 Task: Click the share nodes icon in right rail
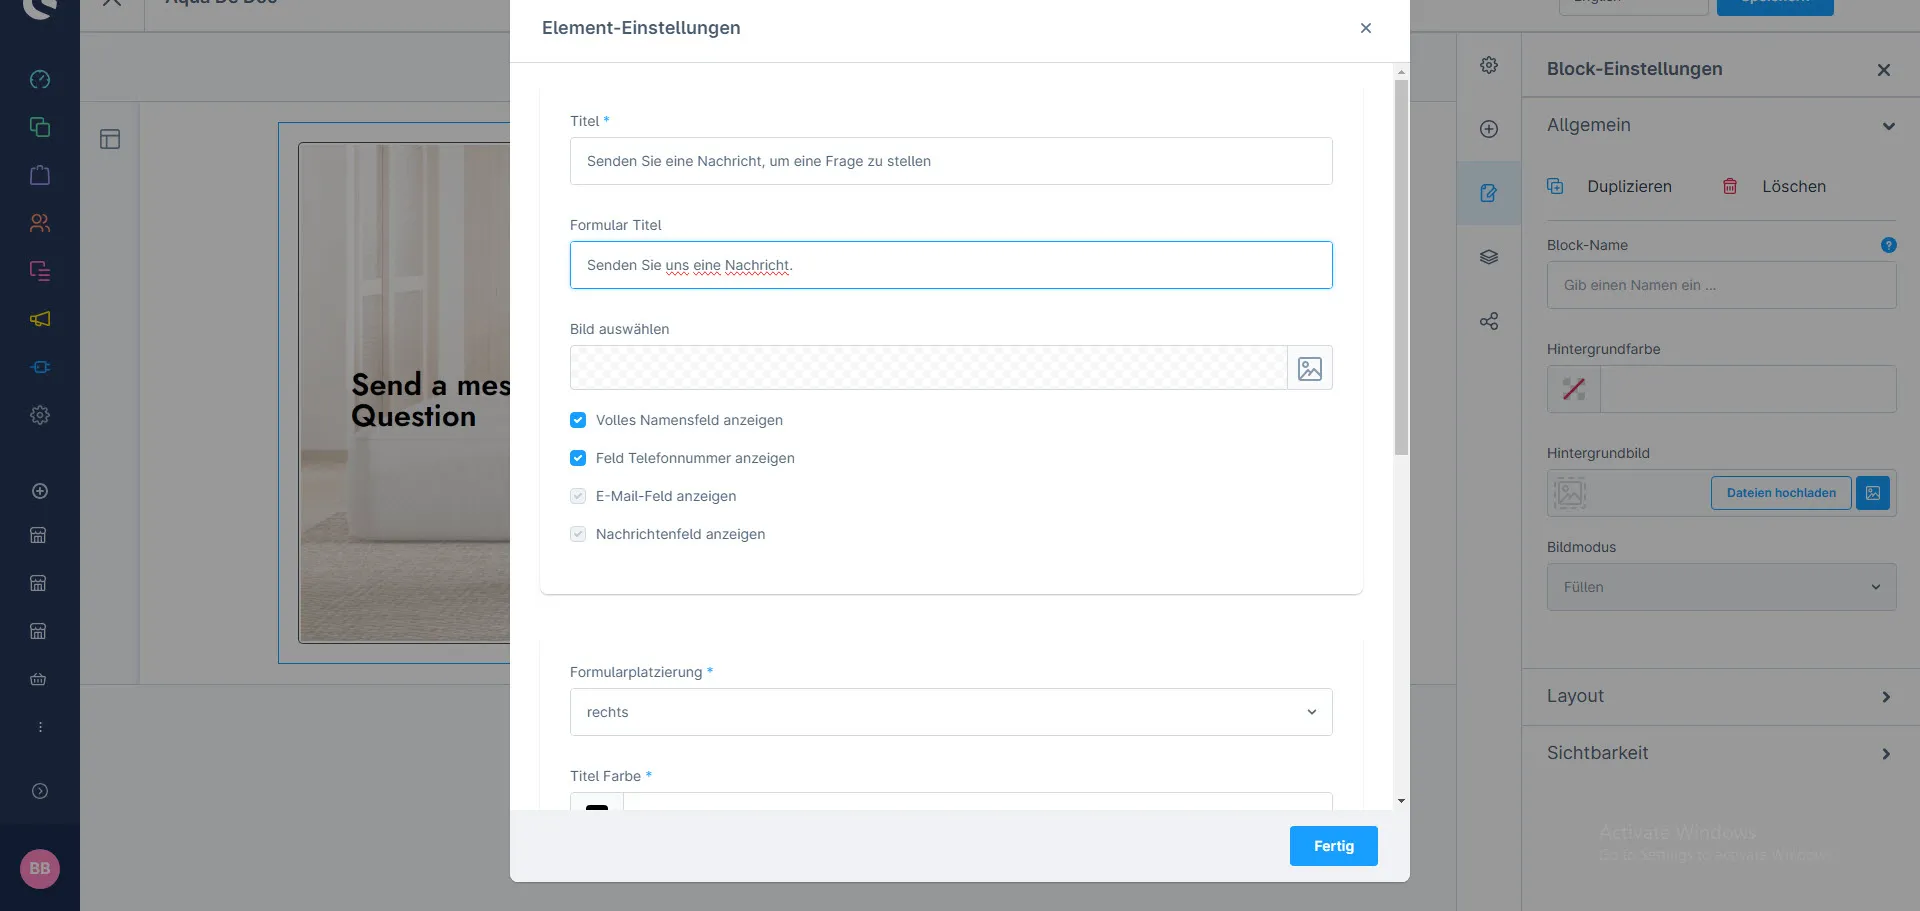tap(1488, 321)
